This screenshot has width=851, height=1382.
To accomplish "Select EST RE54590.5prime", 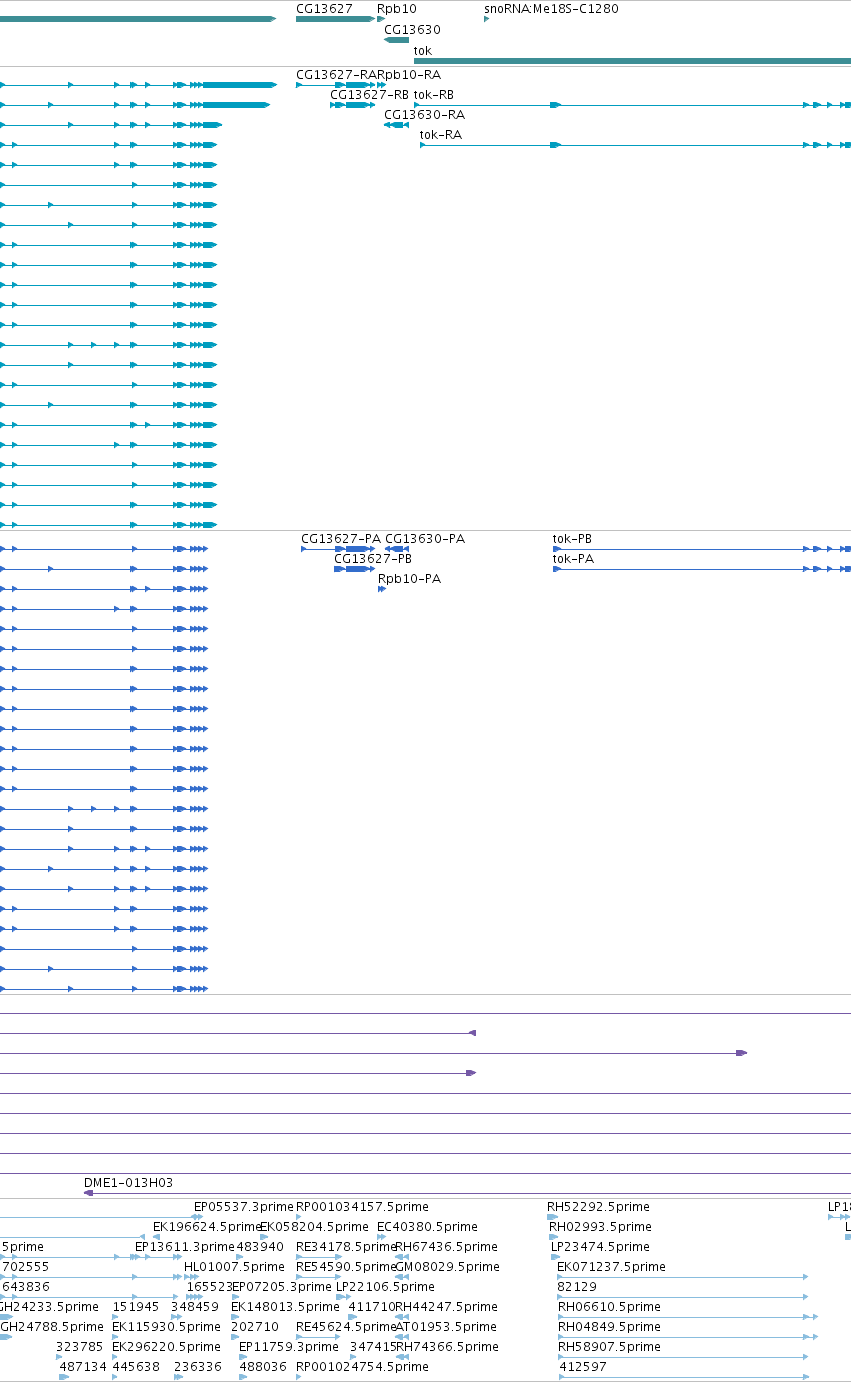I will pos(346,1266).
